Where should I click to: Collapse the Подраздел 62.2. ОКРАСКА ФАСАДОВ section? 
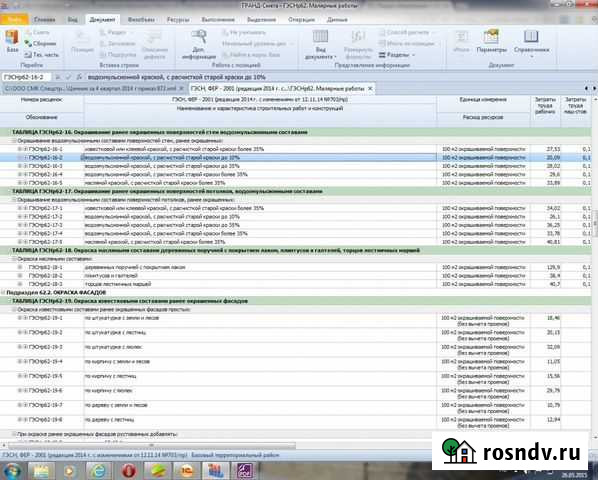(3, 292)
